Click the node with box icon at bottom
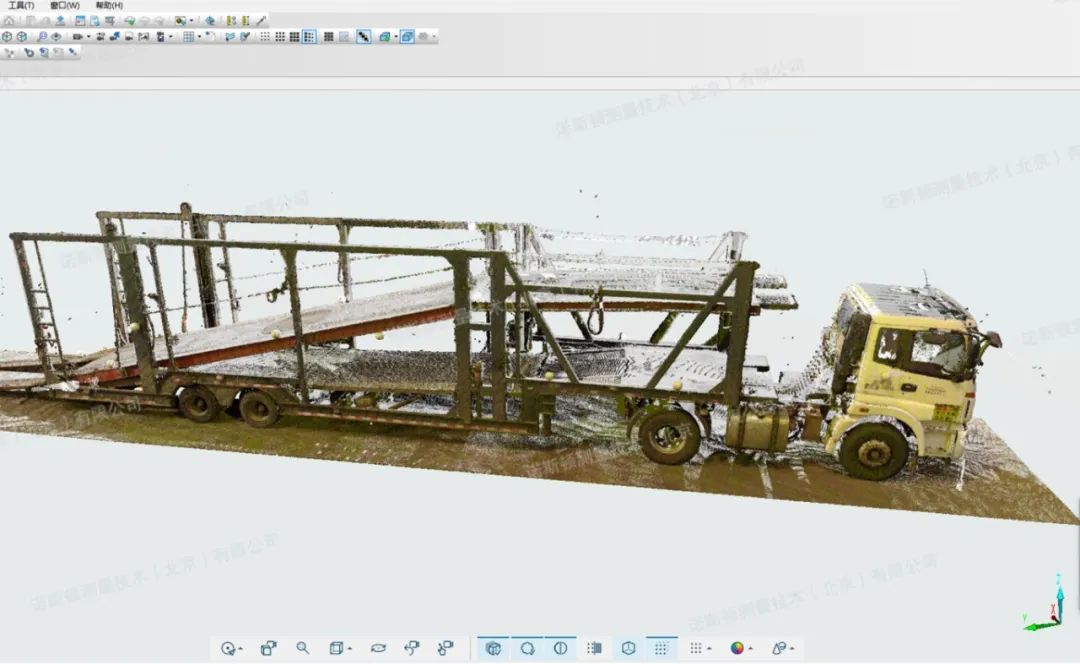1080x664 pixels. pos(446,647)
